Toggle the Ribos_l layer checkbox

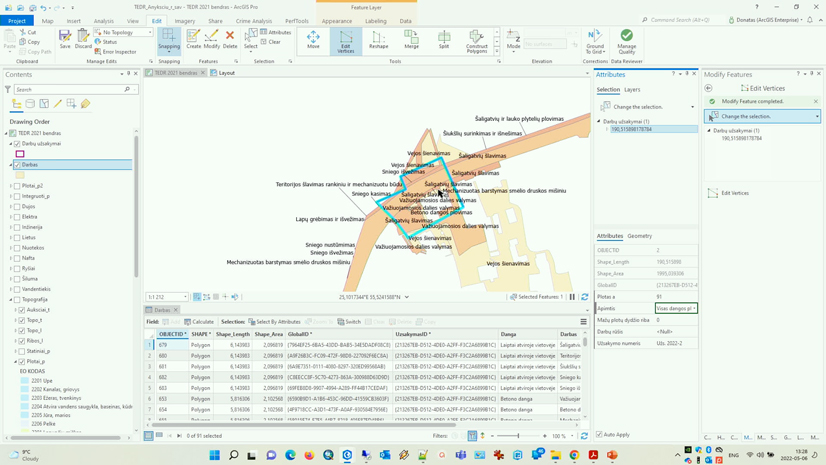click(x=22, y=341)
